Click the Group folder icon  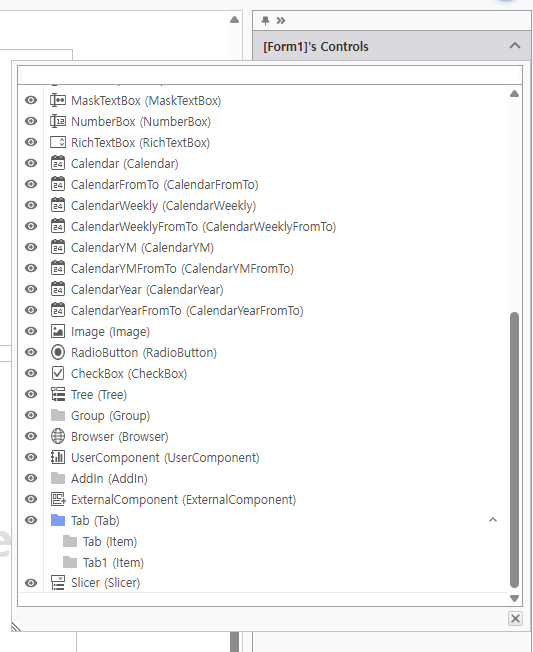pos(58,415)
